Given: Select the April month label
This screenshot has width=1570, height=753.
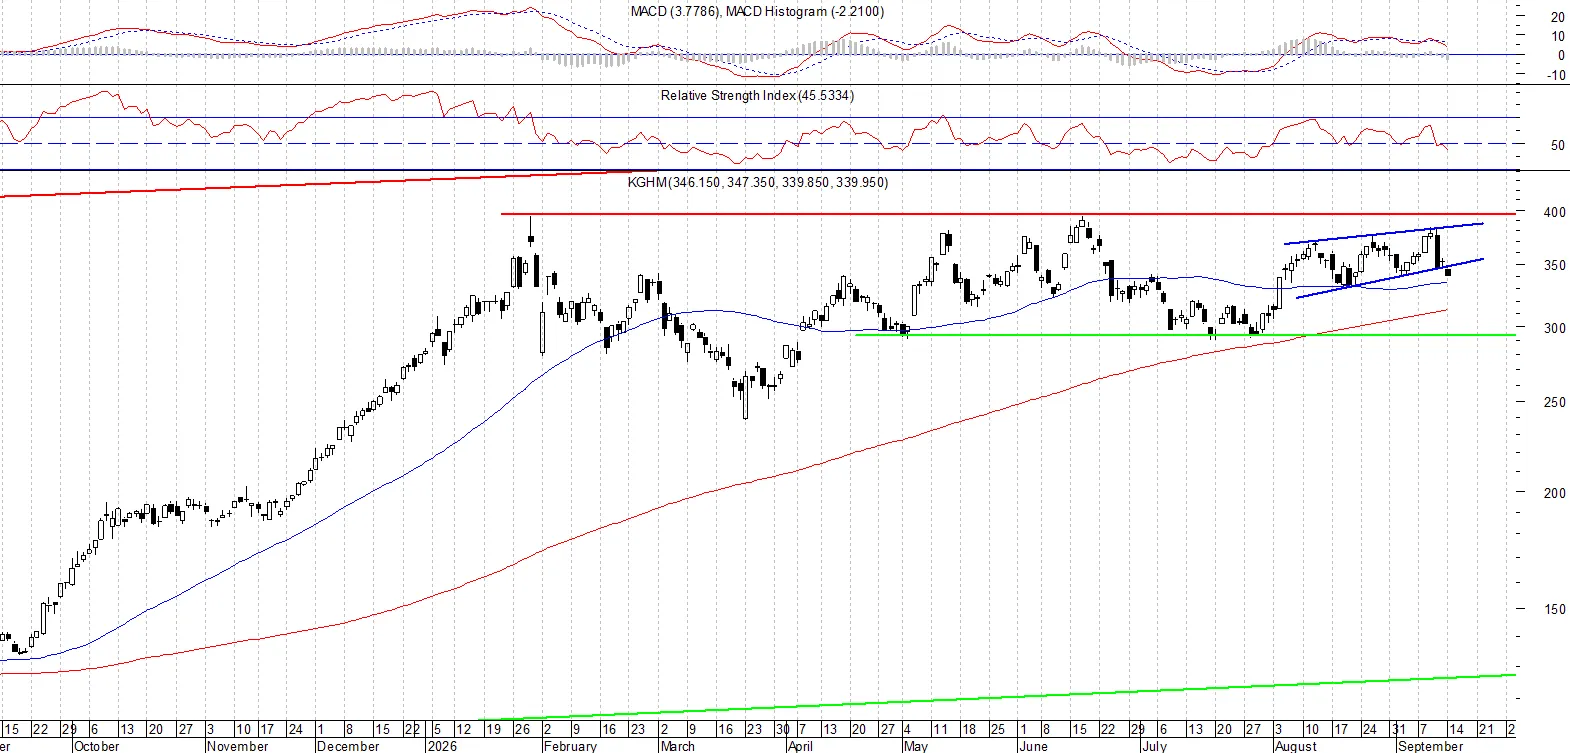Looking at the screenshot, I should pos(801,746).
